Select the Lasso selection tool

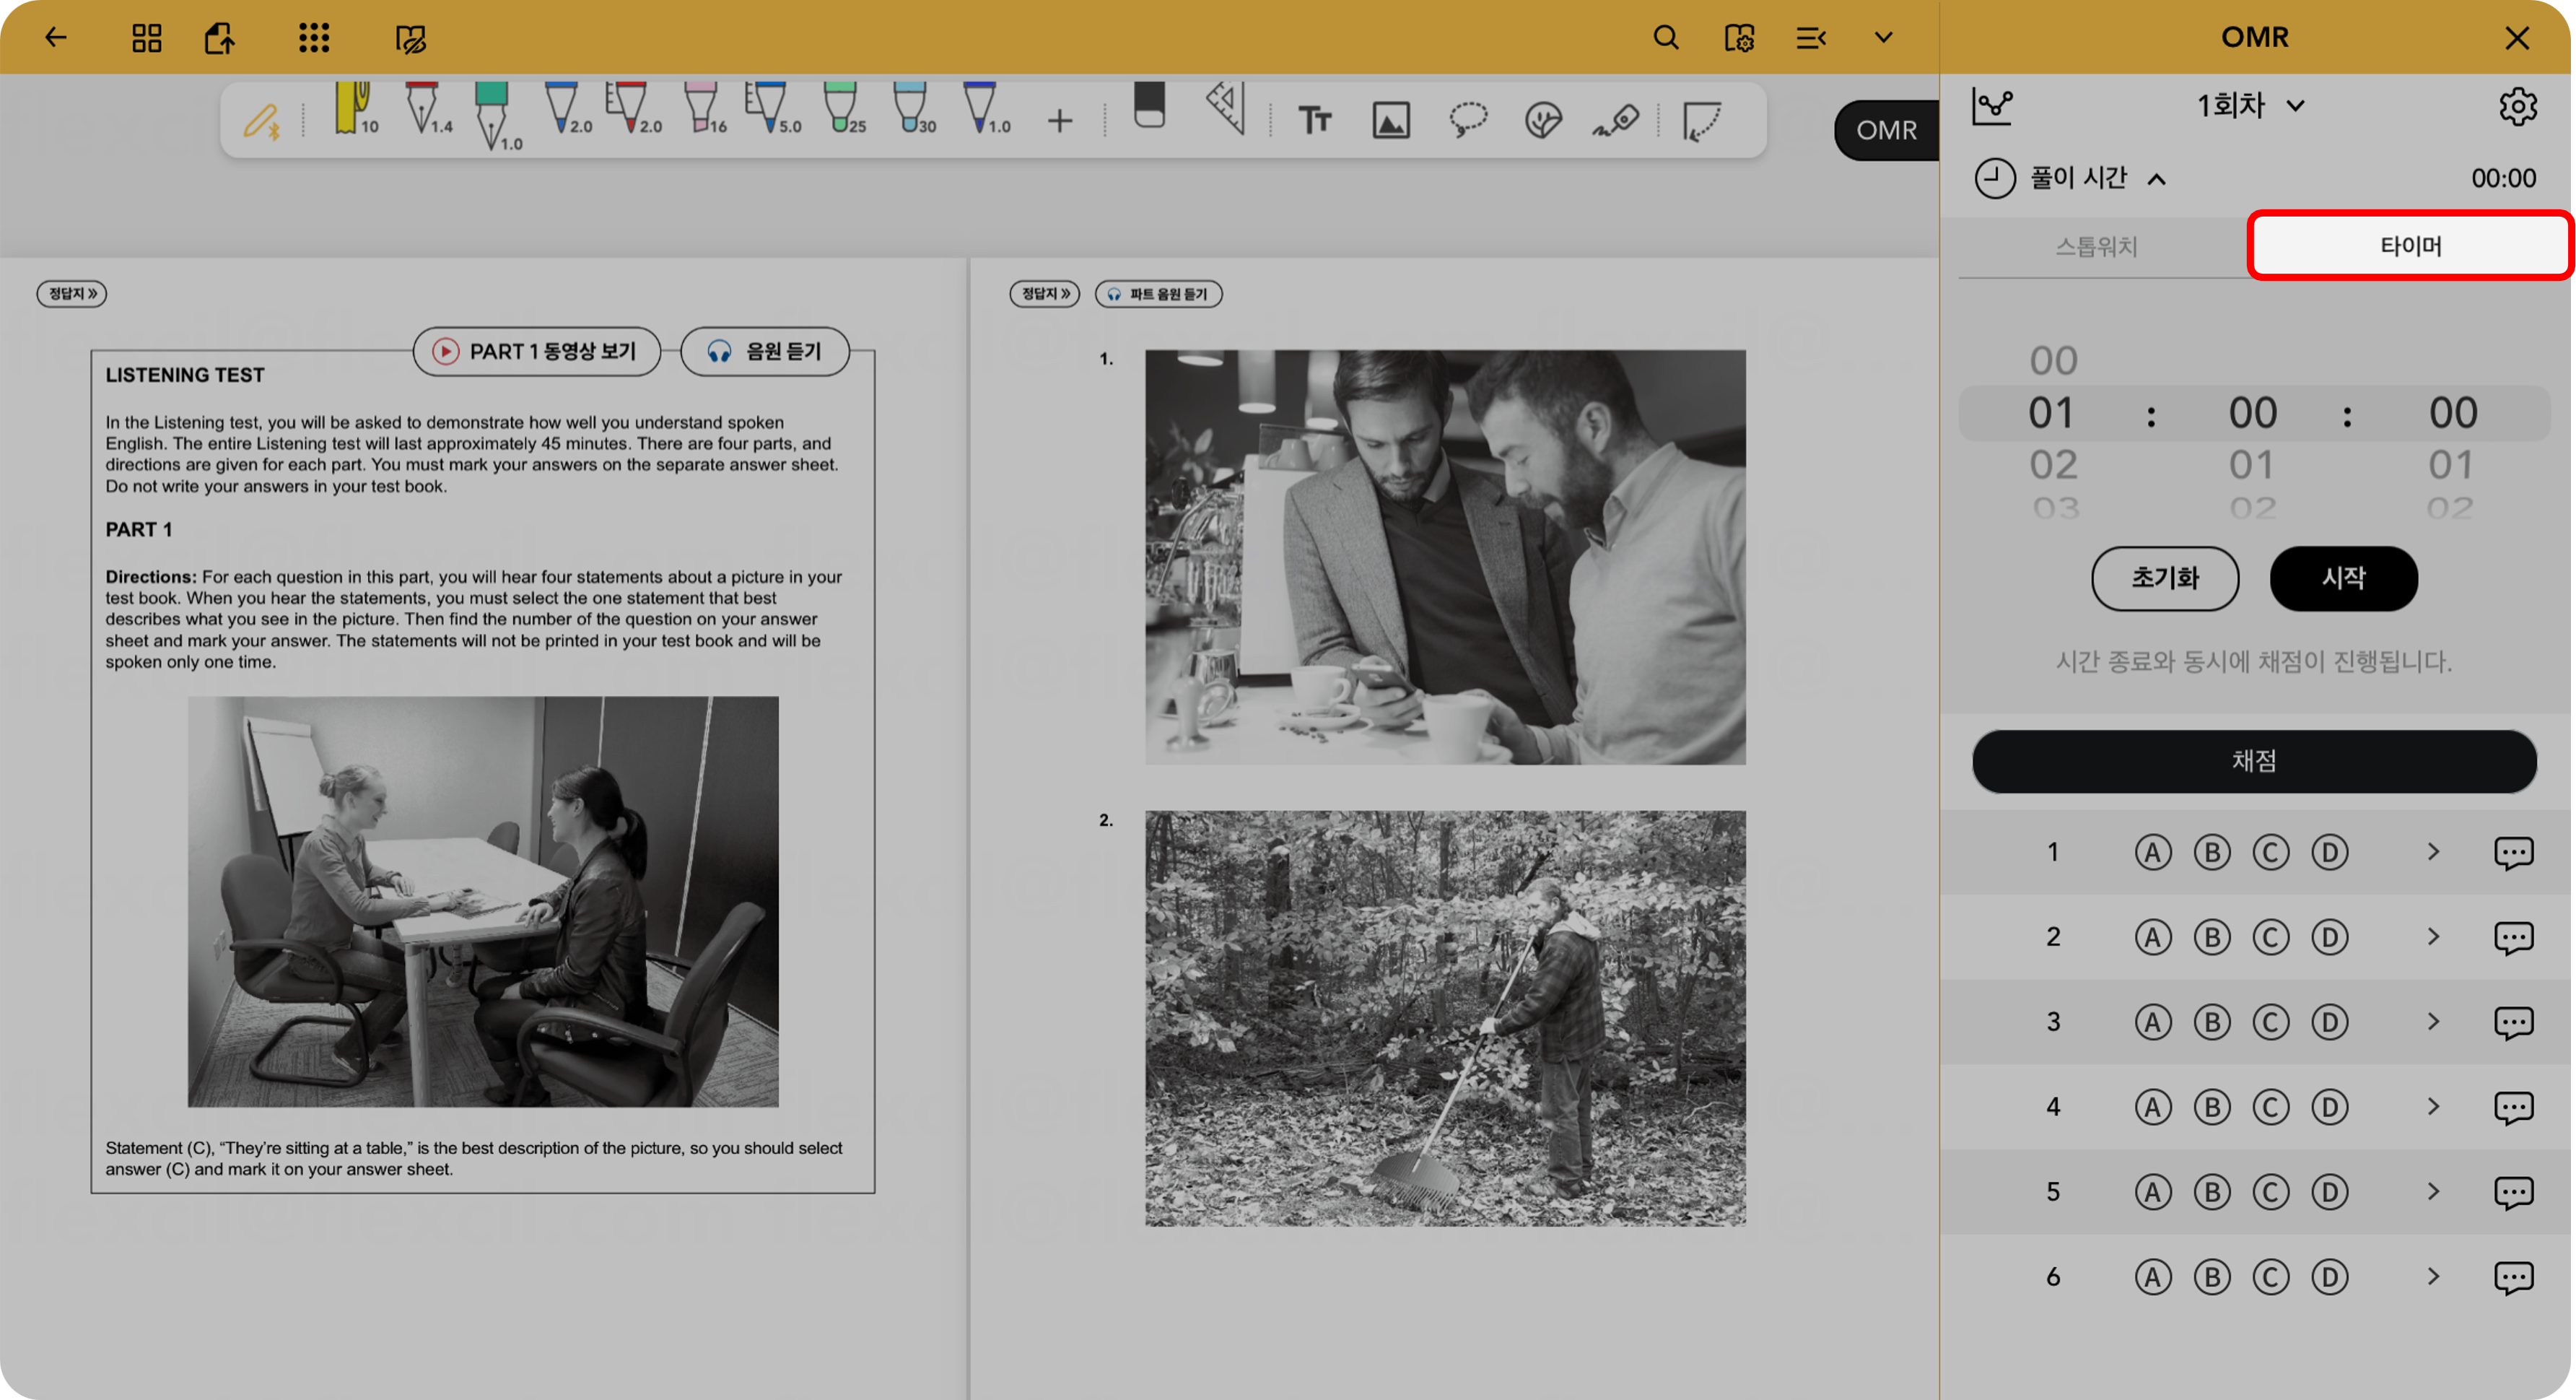[x=1468, y=120]
